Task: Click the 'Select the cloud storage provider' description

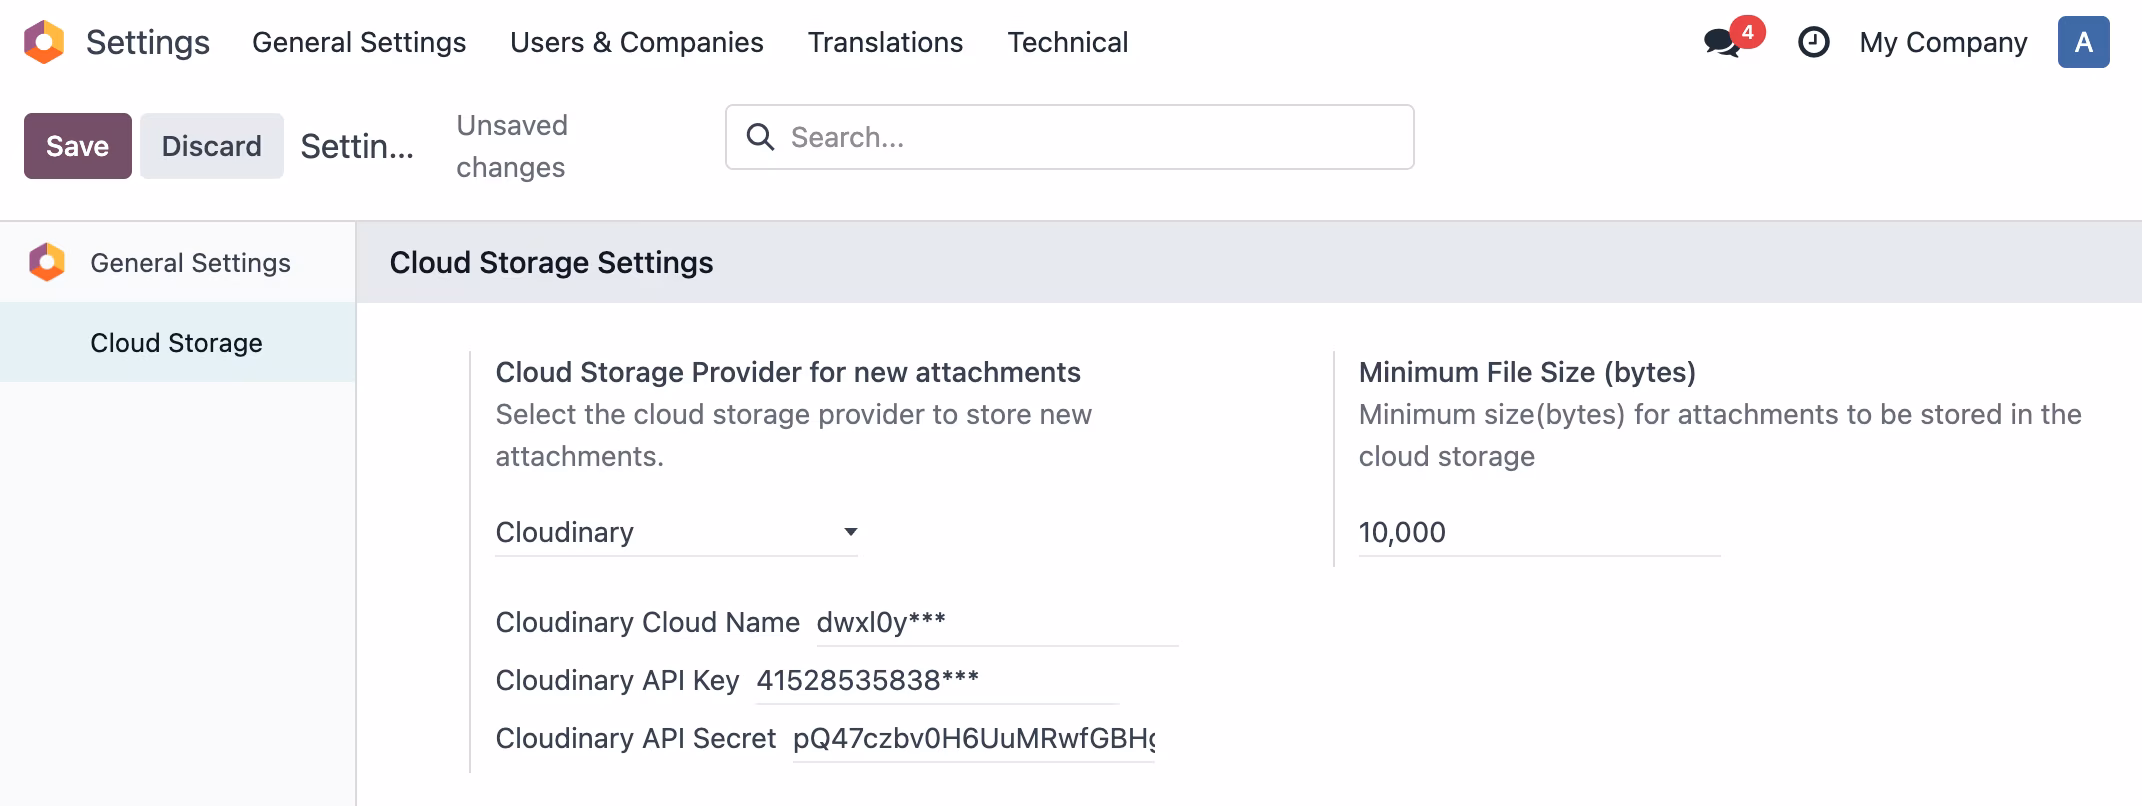Action: 794,435
